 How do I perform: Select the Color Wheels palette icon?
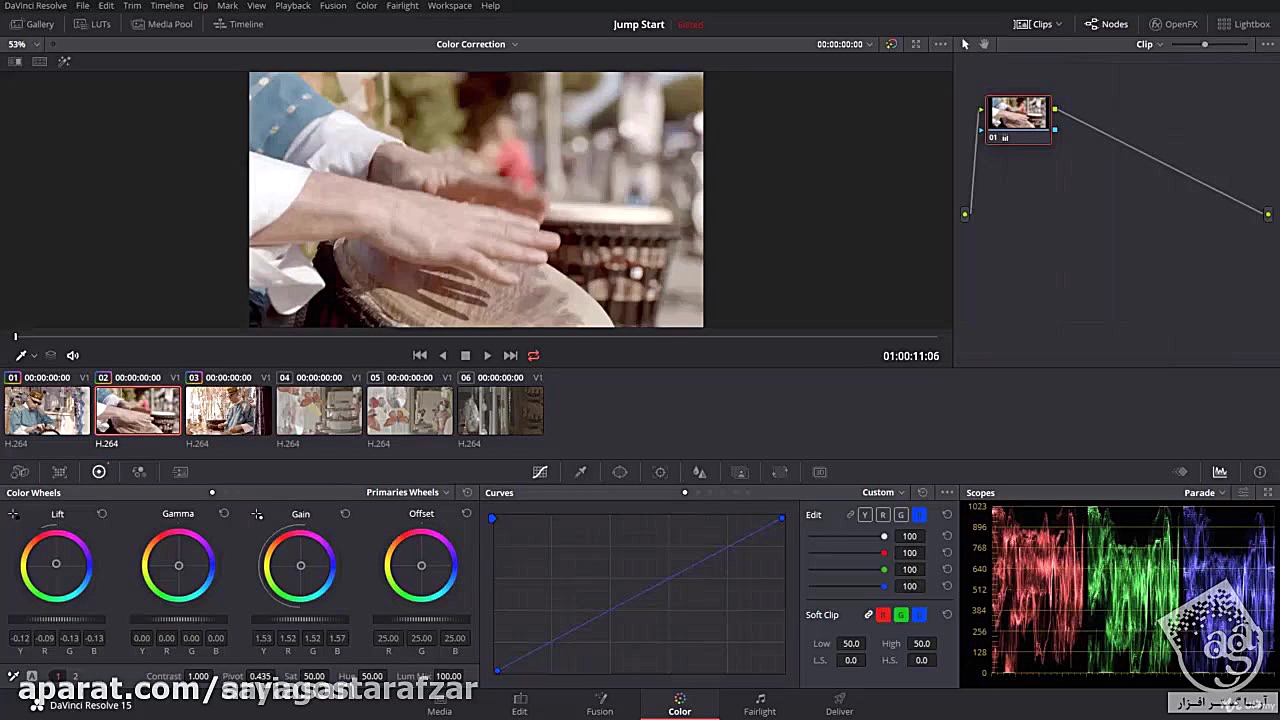[x=98, y=471]
